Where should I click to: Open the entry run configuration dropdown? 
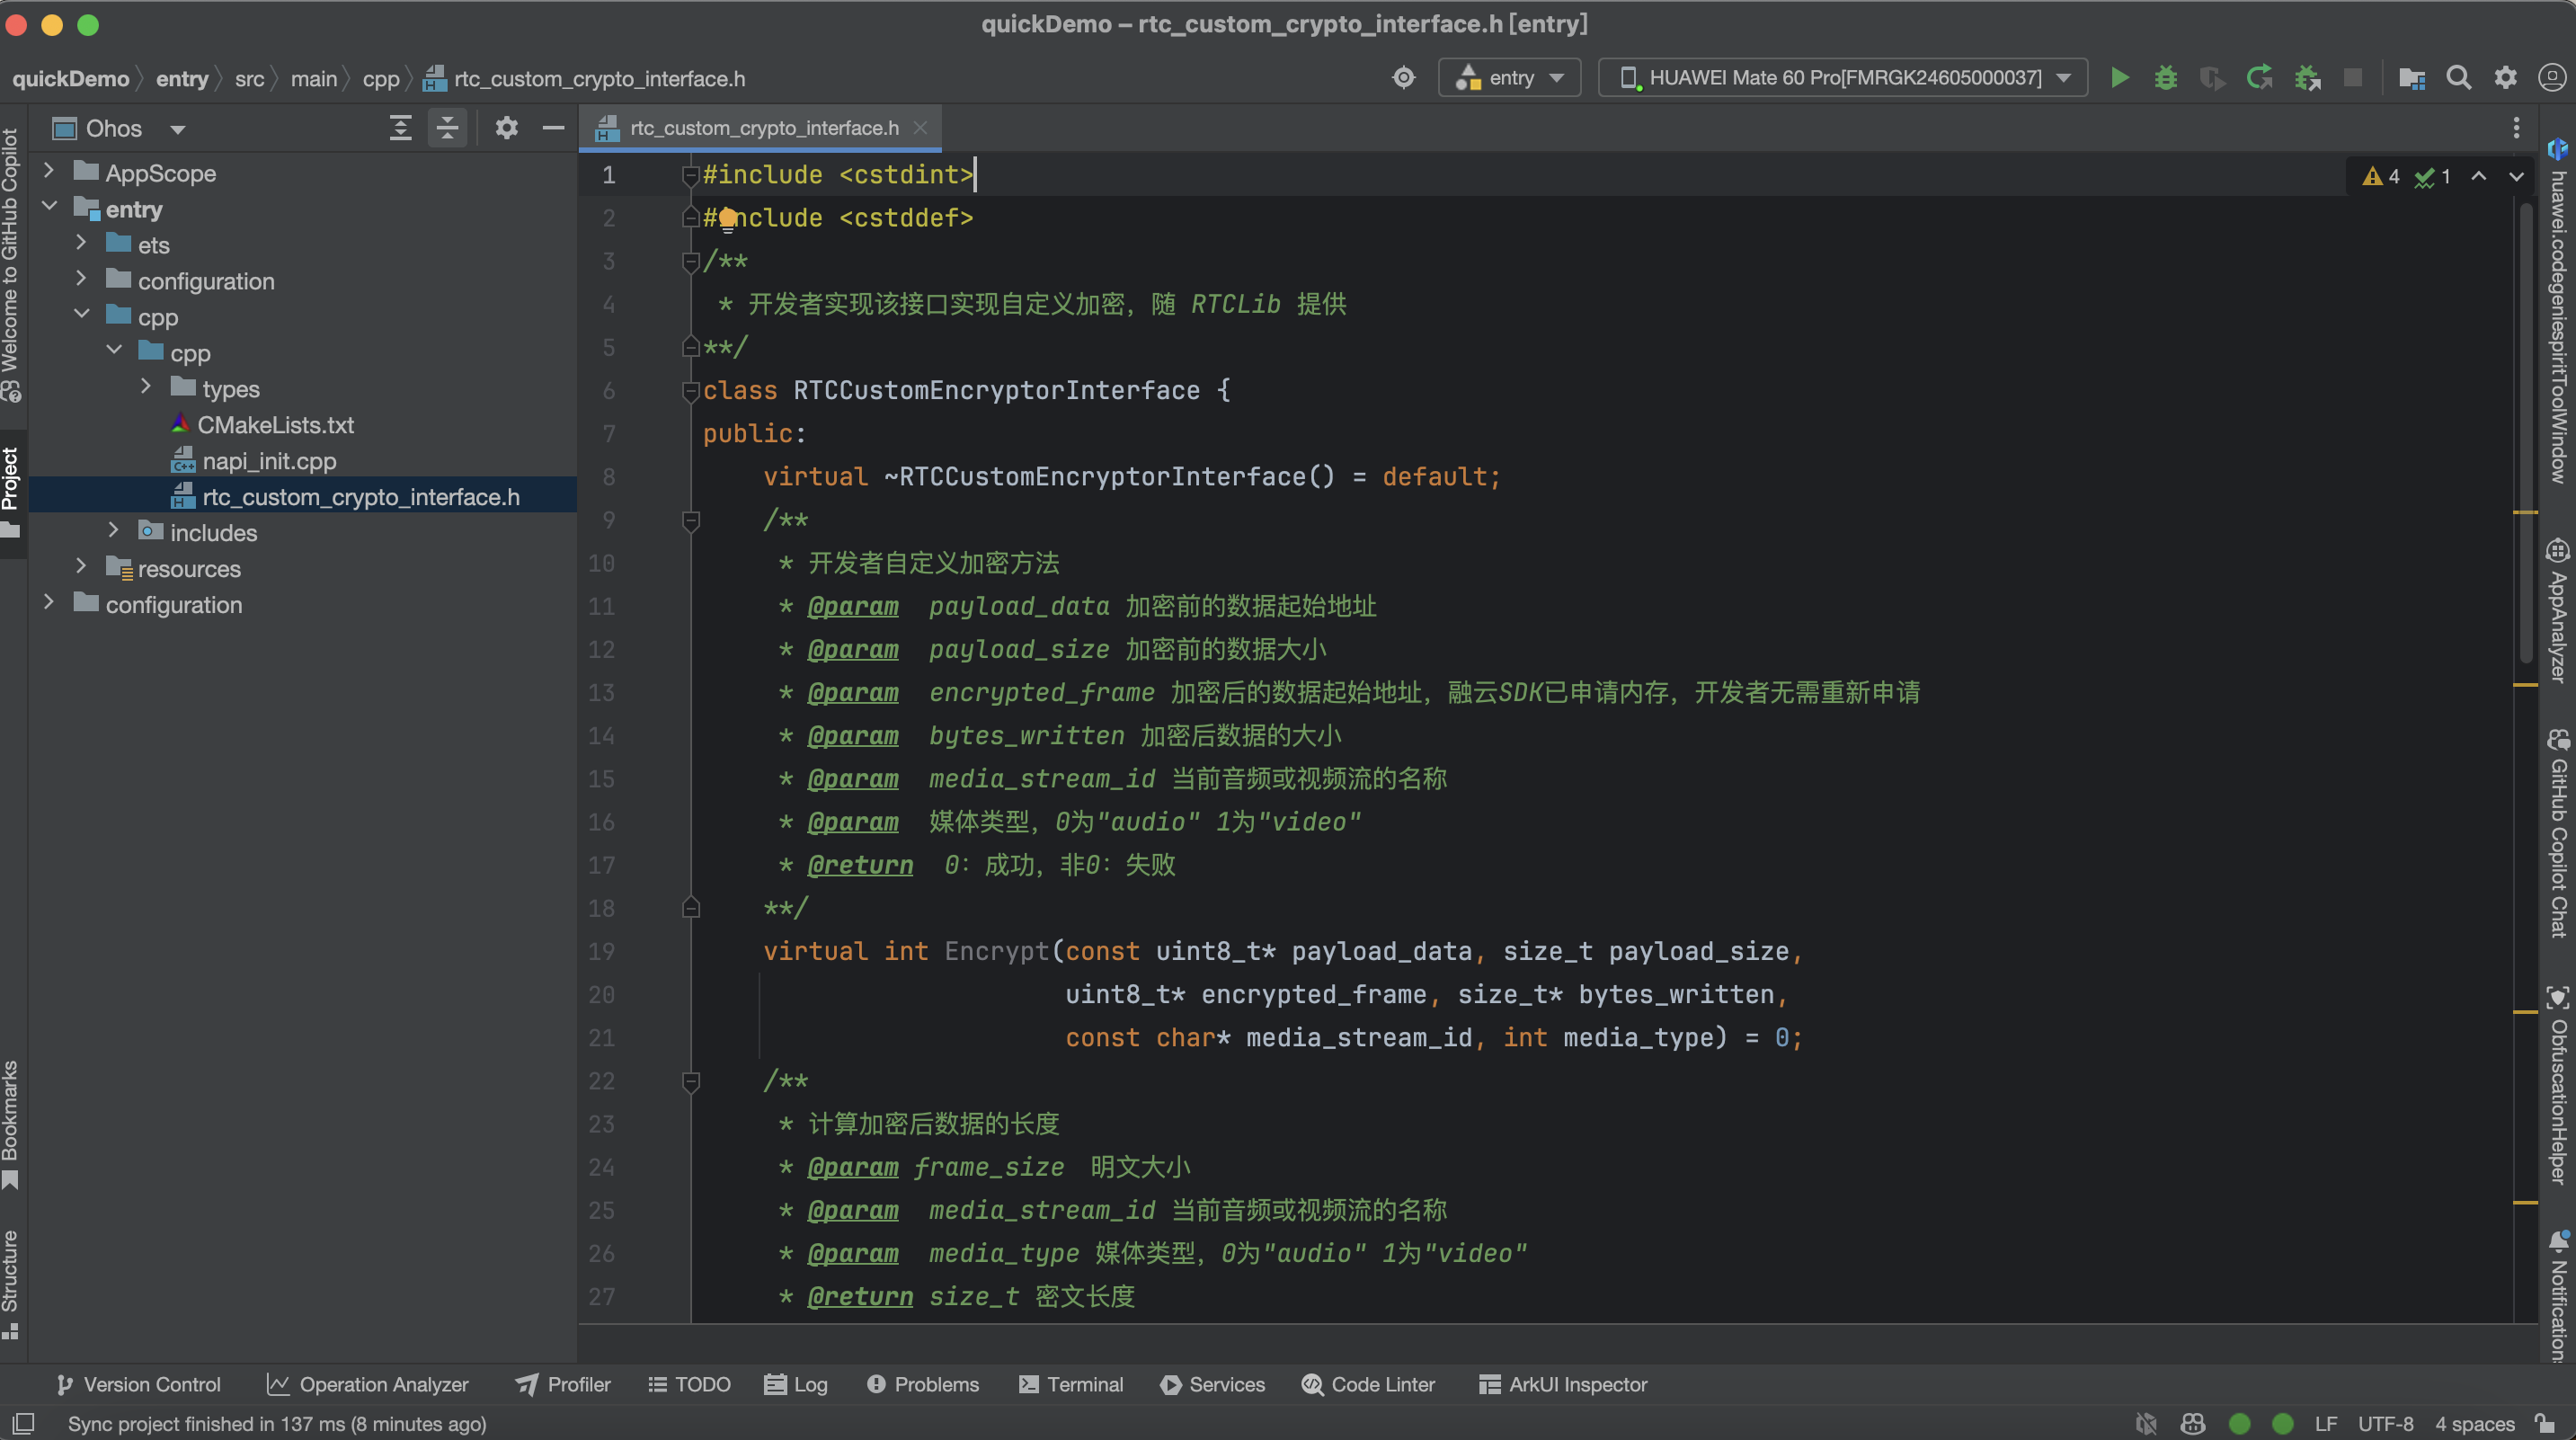click(x=1509, y=78)
